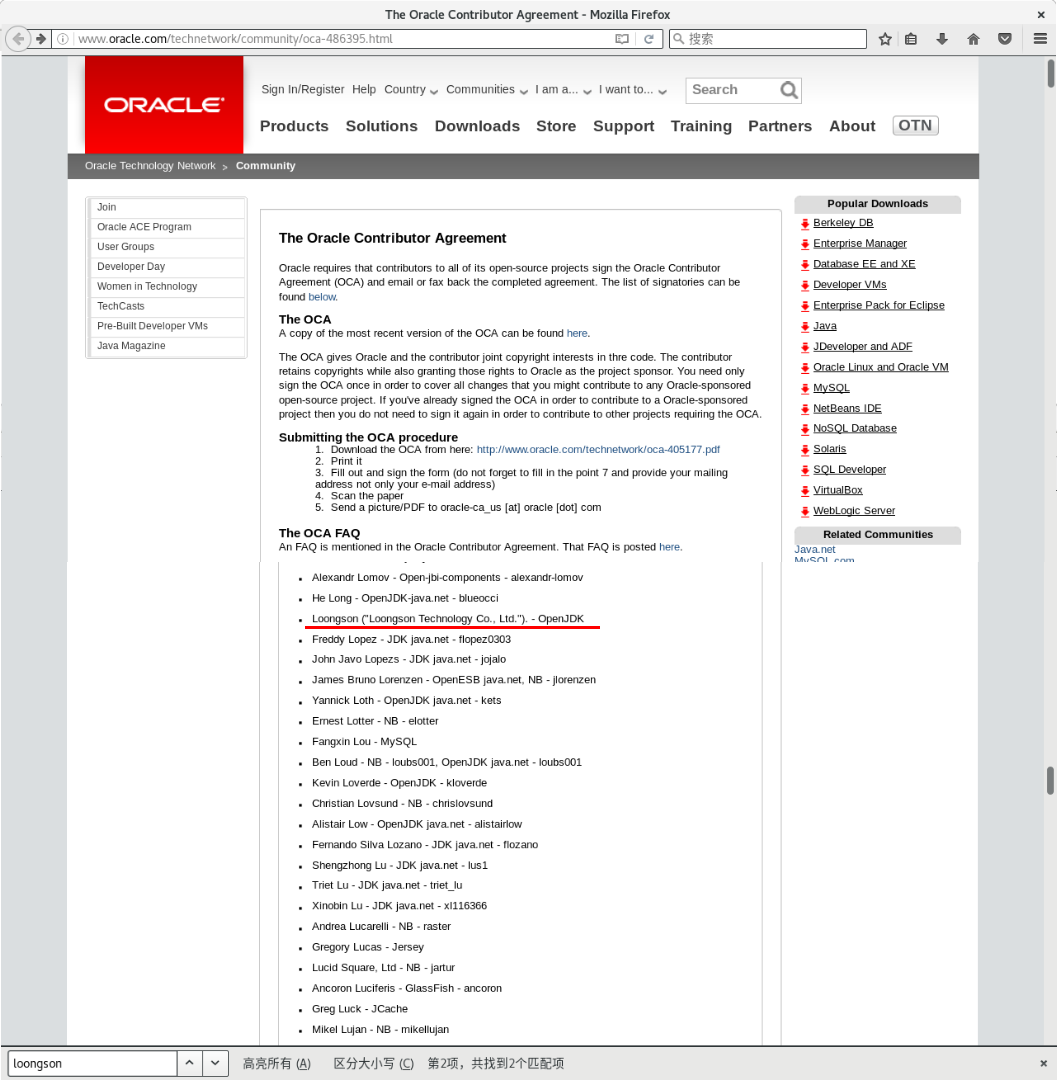
Task: Toggle 区分大小写 (match case) in find bar
Action: coord(374,1063)
